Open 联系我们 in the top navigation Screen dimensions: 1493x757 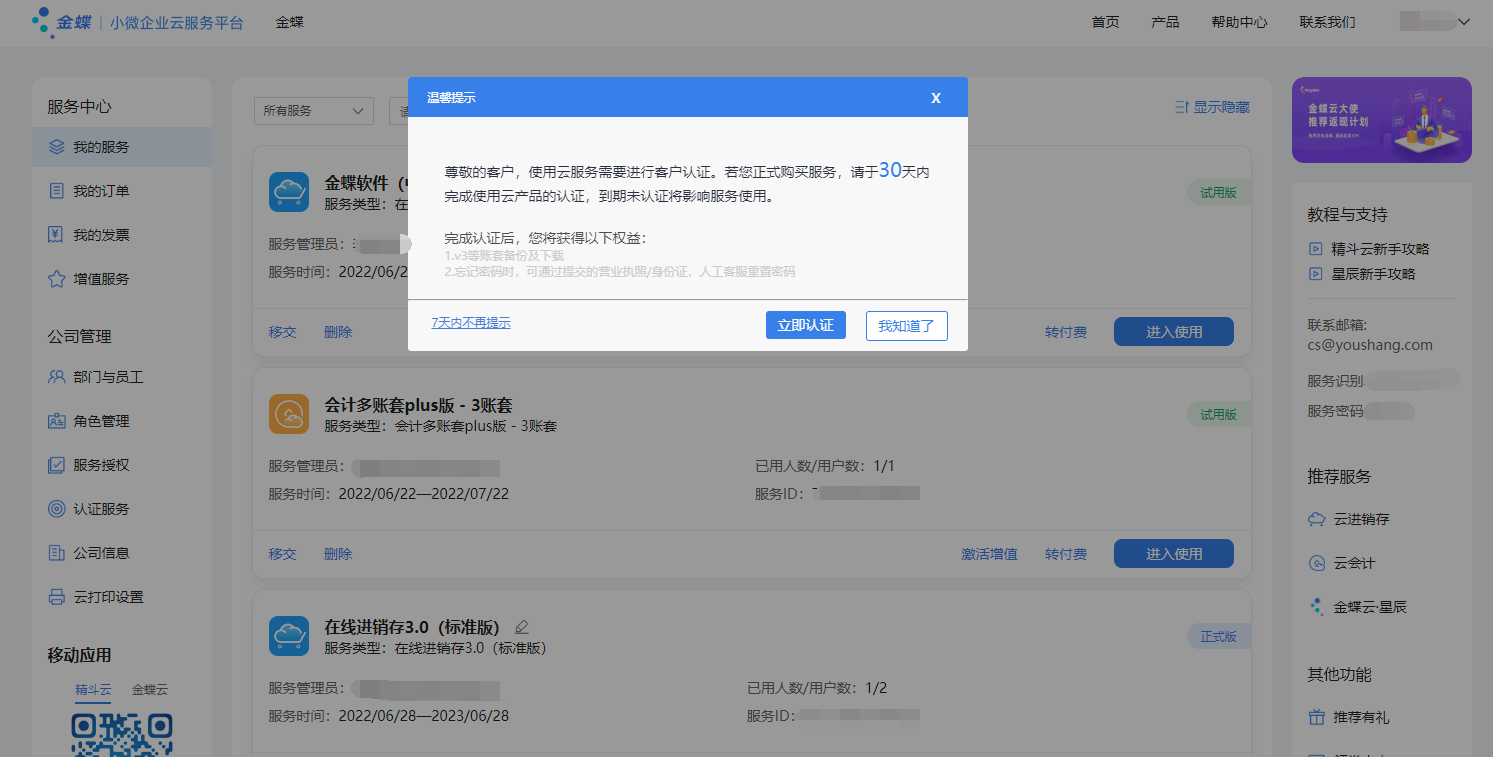point(1327,22)
